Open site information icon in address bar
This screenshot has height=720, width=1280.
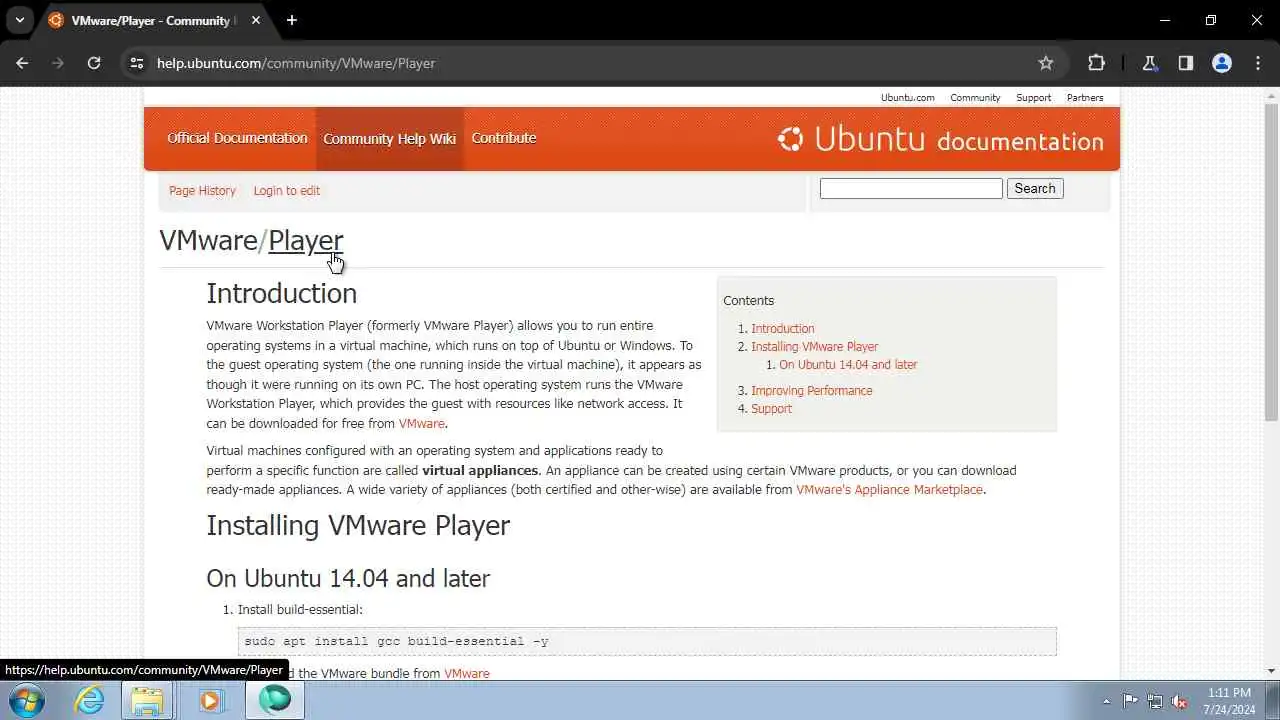(137, 63)
